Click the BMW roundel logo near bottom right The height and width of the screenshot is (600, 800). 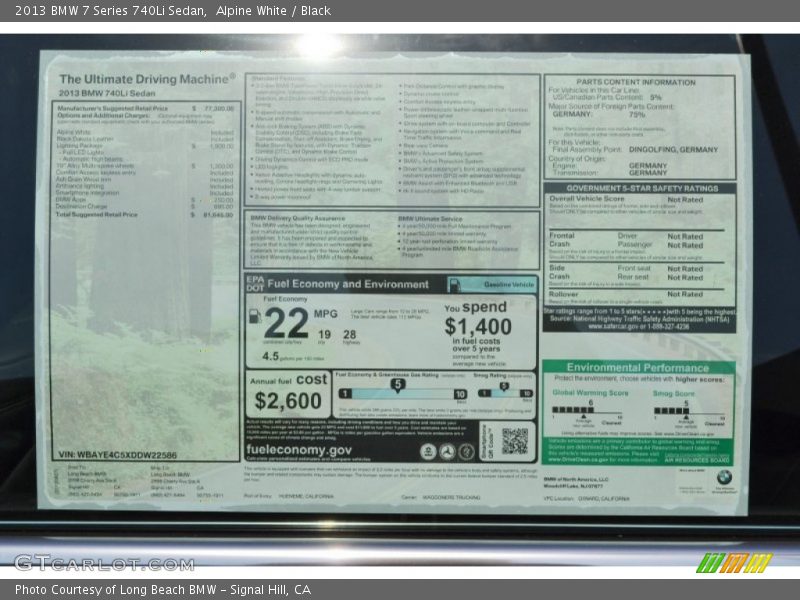click(x=724, y=478)
